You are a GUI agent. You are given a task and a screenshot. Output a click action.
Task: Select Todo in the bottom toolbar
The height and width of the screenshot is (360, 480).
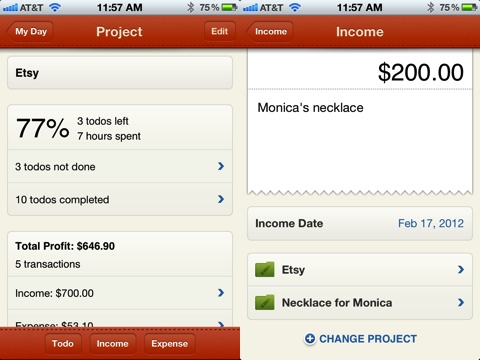pyautogui.click(x=63, y=343)
